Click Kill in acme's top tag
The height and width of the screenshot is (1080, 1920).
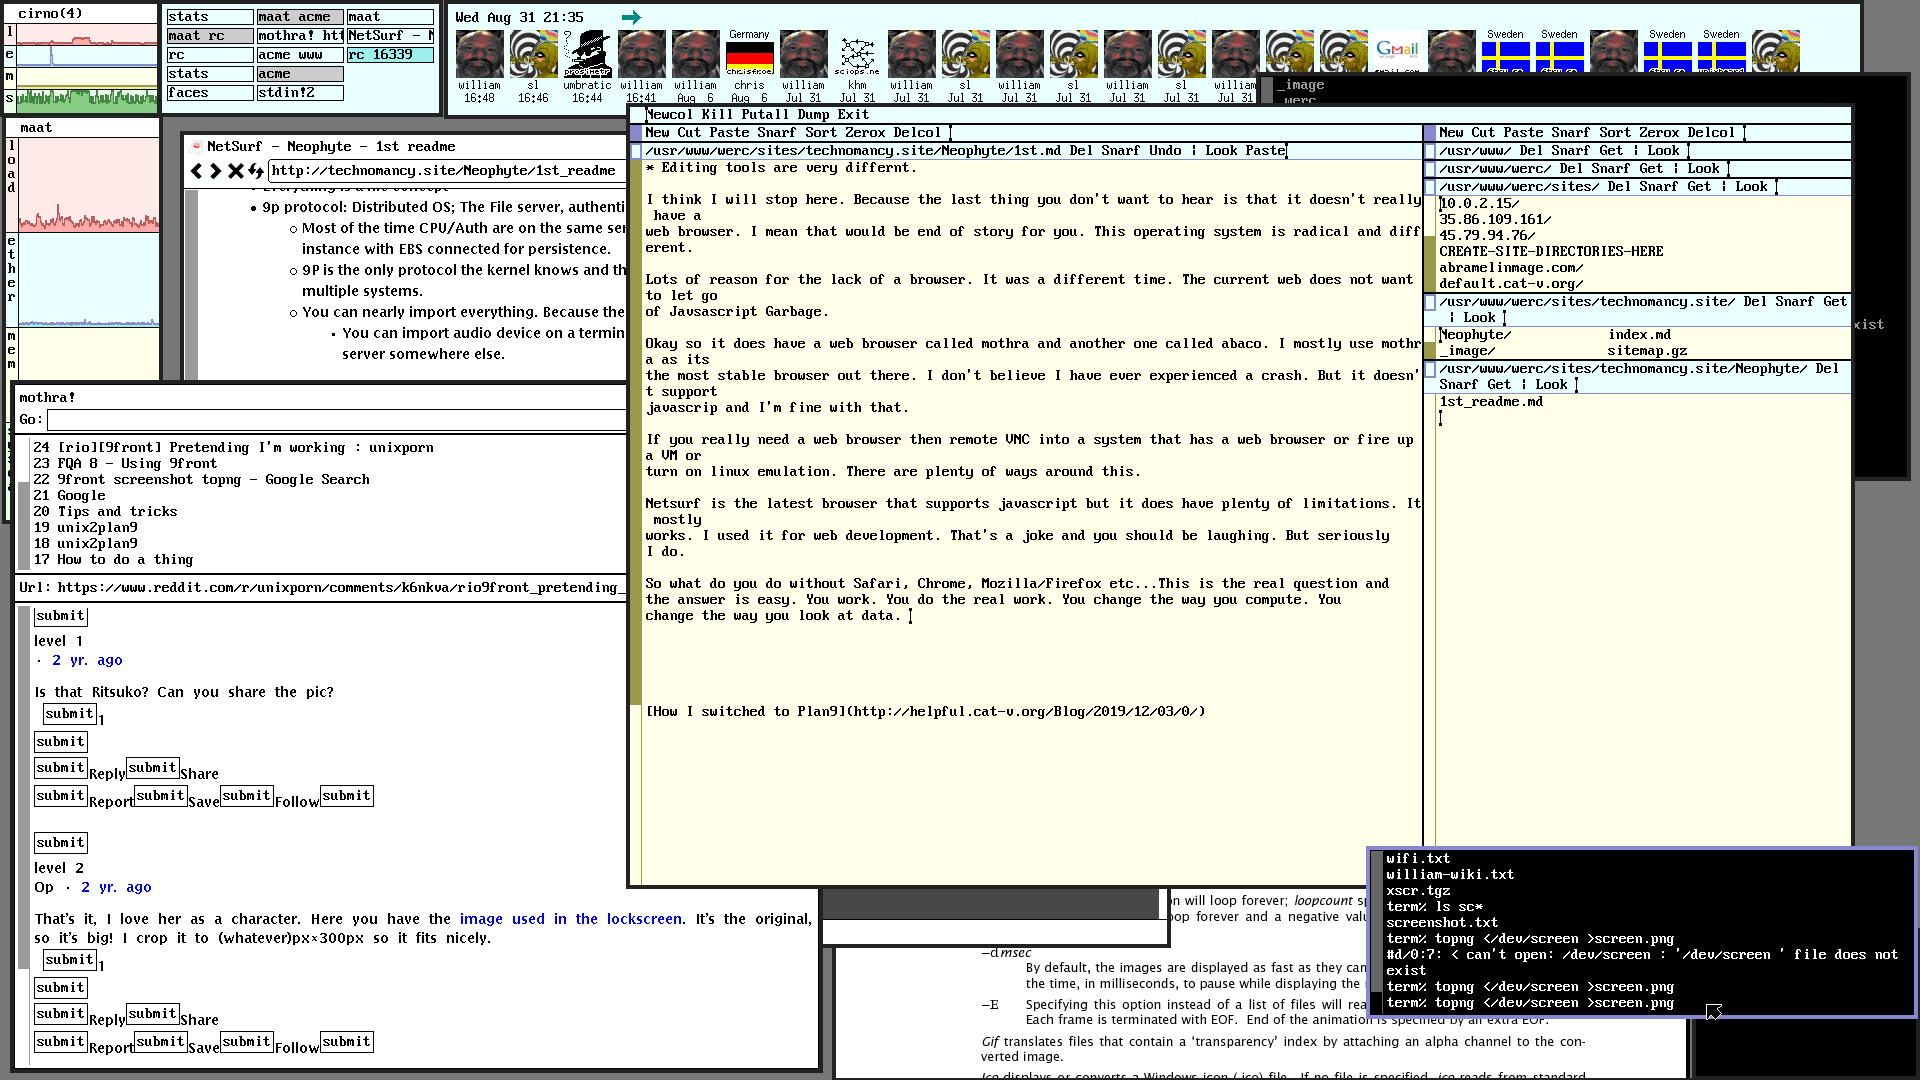click(x=717, y=115)
